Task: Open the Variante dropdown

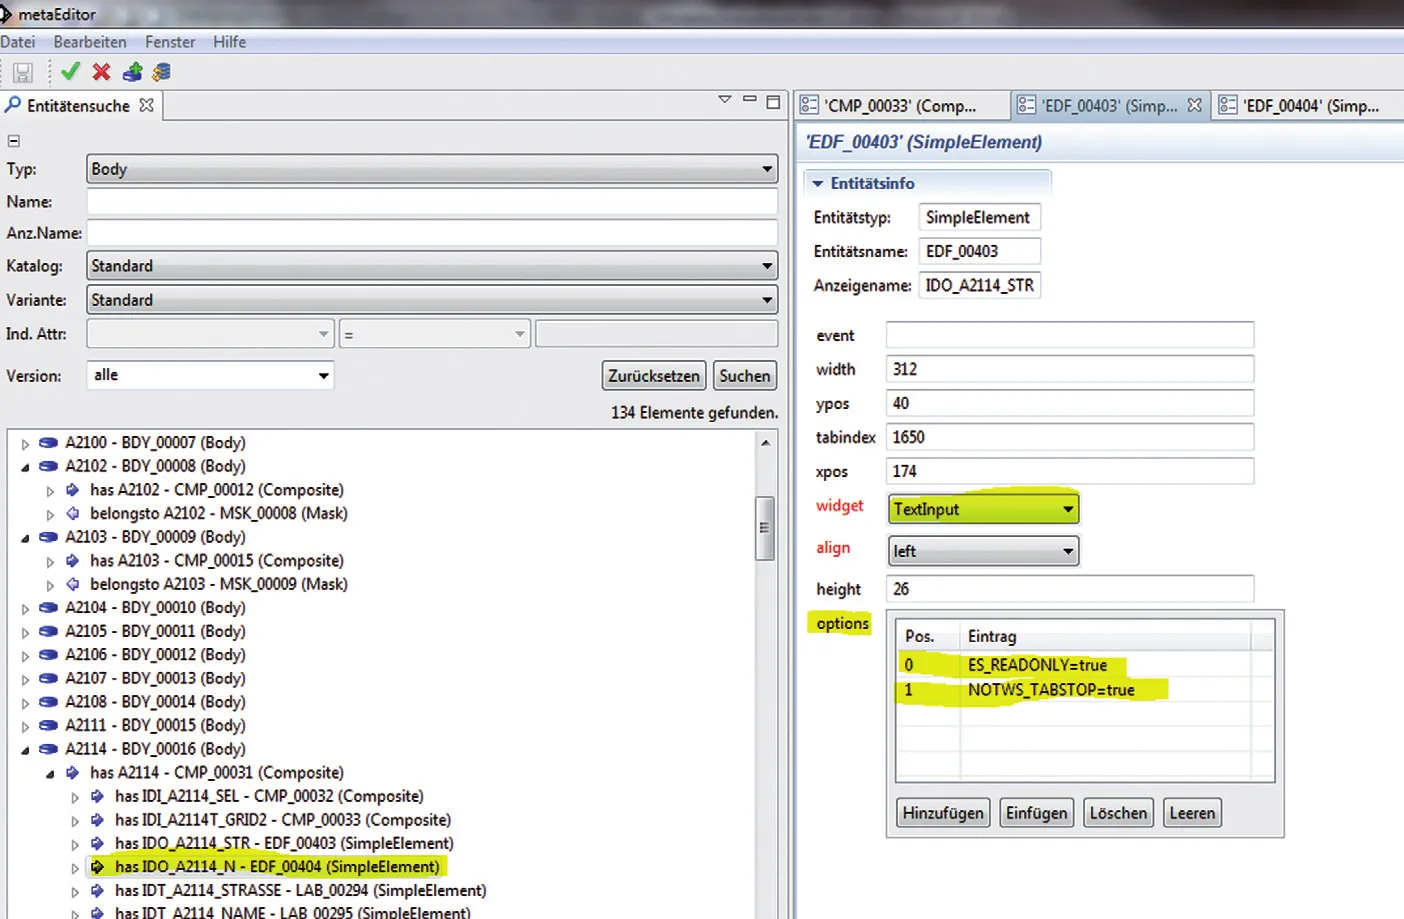Action: [x=432, y=300]
